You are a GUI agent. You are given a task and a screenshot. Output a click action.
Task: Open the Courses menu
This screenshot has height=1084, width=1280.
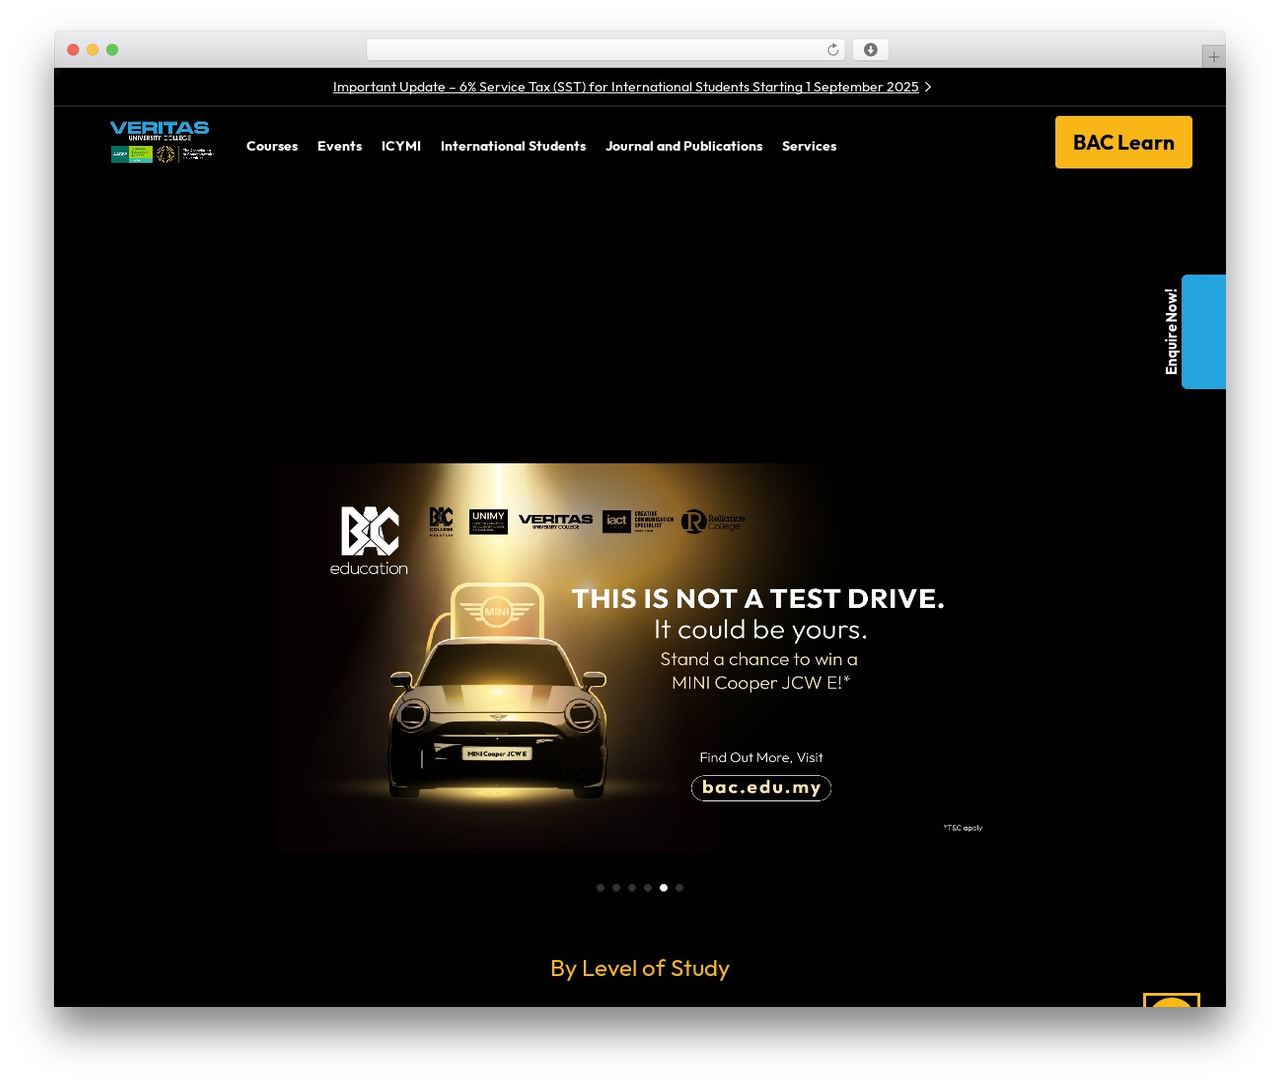tap(272, 146)
